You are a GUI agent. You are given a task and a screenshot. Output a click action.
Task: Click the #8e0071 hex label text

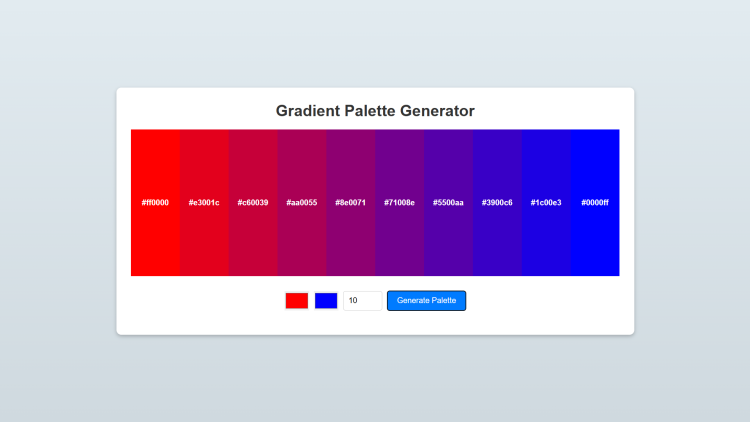pyautogui.click(x=351, y=202)
